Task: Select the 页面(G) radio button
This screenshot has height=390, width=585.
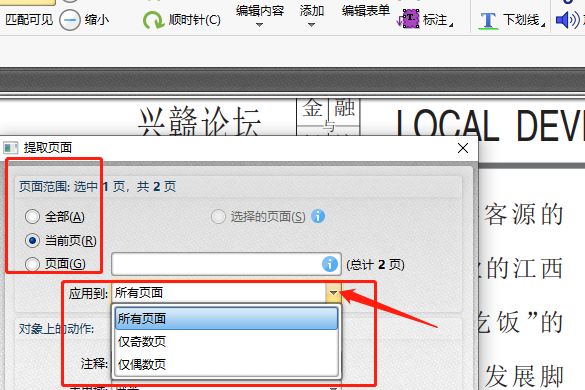Action: click(32, 264)
